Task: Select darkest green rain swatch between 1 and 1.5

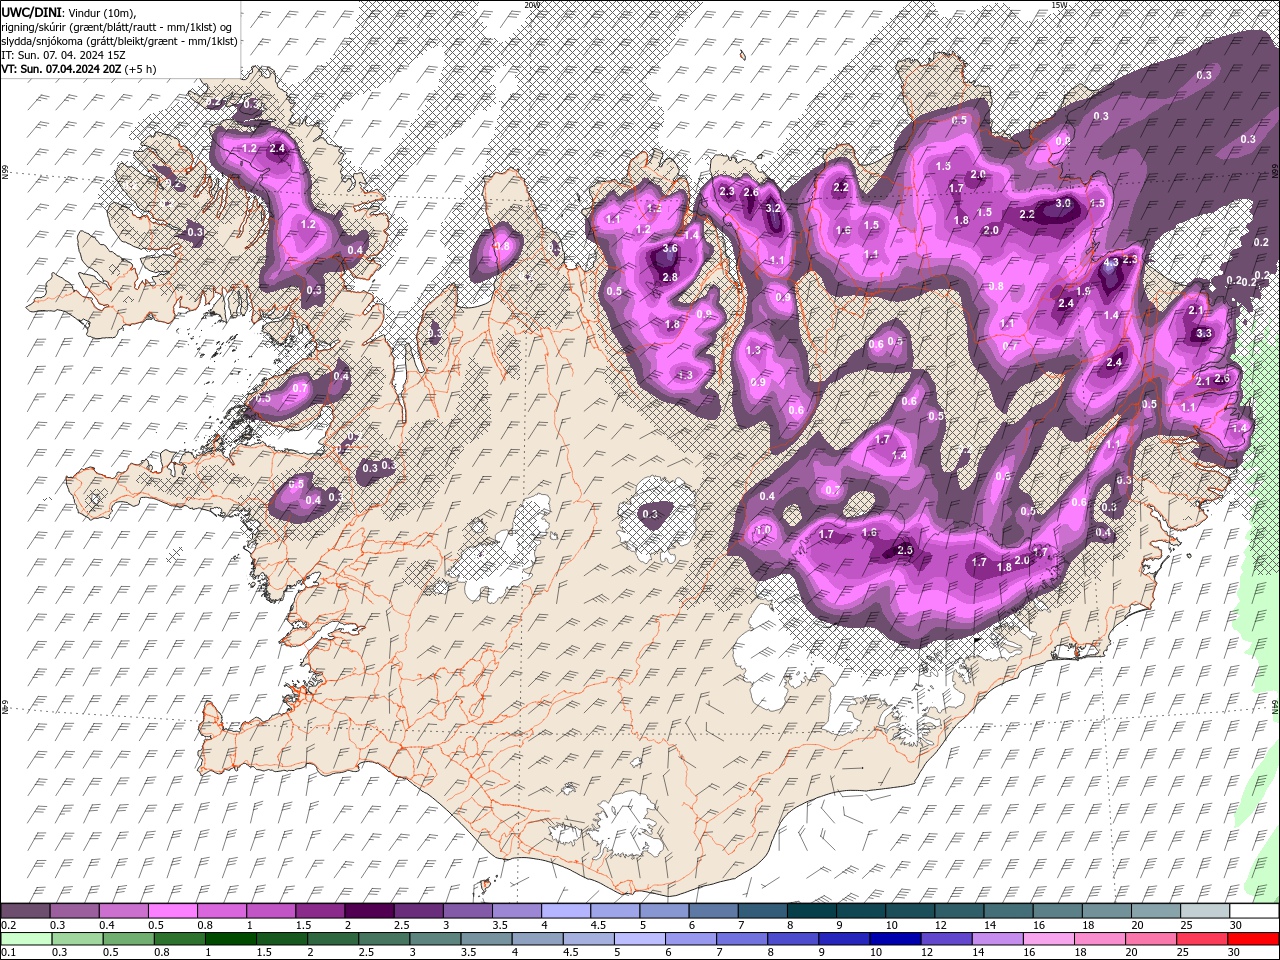Action: click(231, 939)
